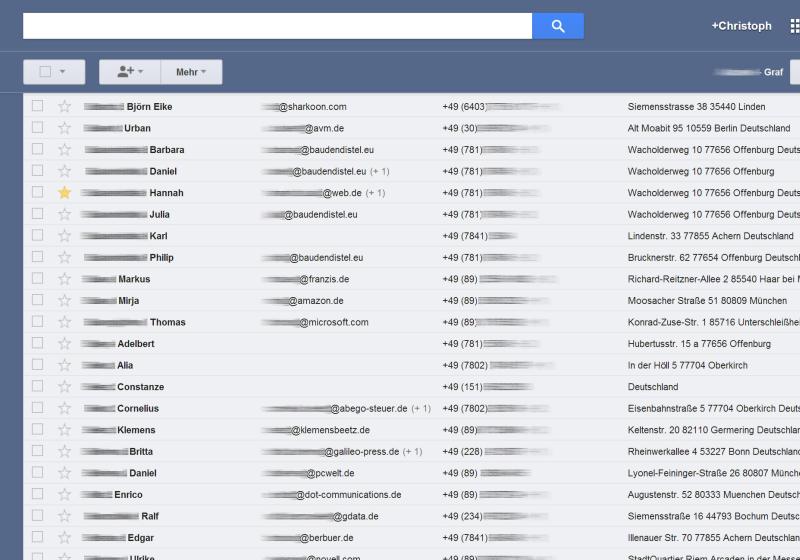Check the box next to Thomas
800x560 pixels.
click(38, 322)
